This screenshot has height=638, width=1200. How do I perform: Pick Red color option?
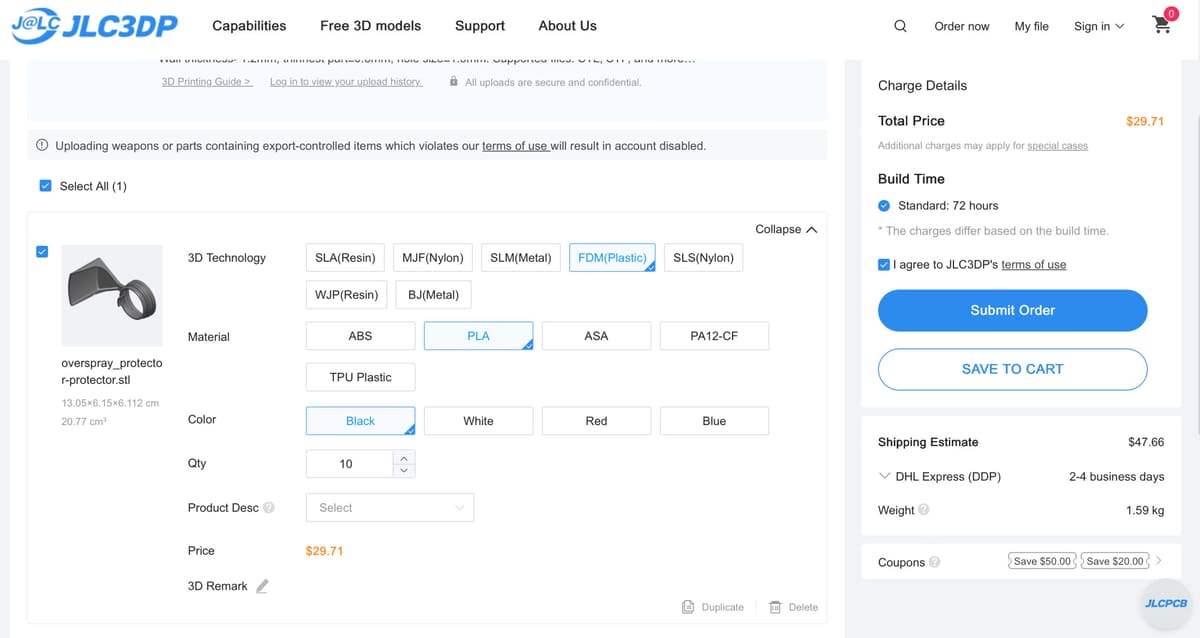coord(596,421)
